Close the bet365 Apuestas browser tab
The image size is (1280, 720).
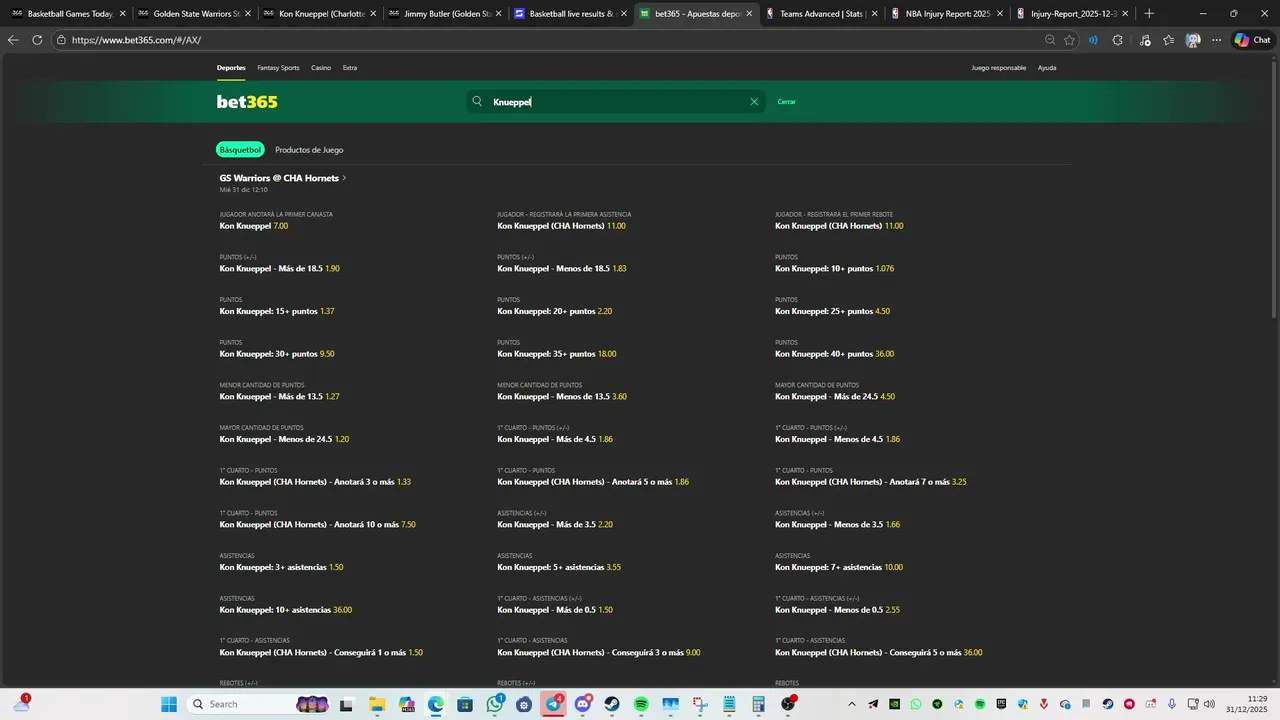click(x=749, y=14)
